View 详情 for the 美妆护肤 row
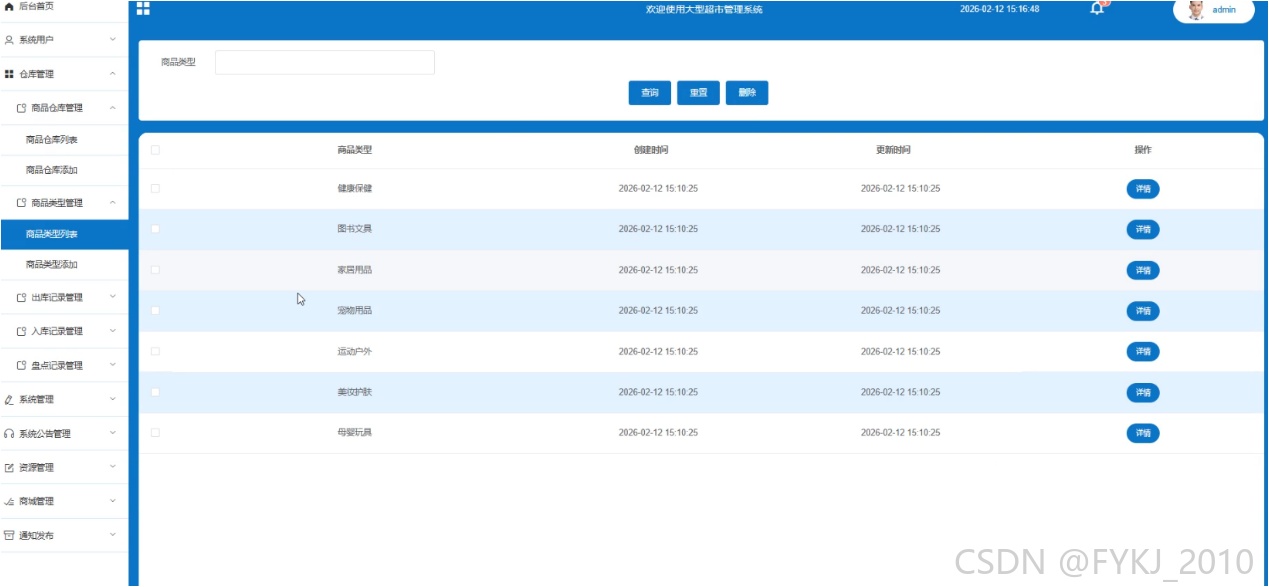 (1143, 392)
